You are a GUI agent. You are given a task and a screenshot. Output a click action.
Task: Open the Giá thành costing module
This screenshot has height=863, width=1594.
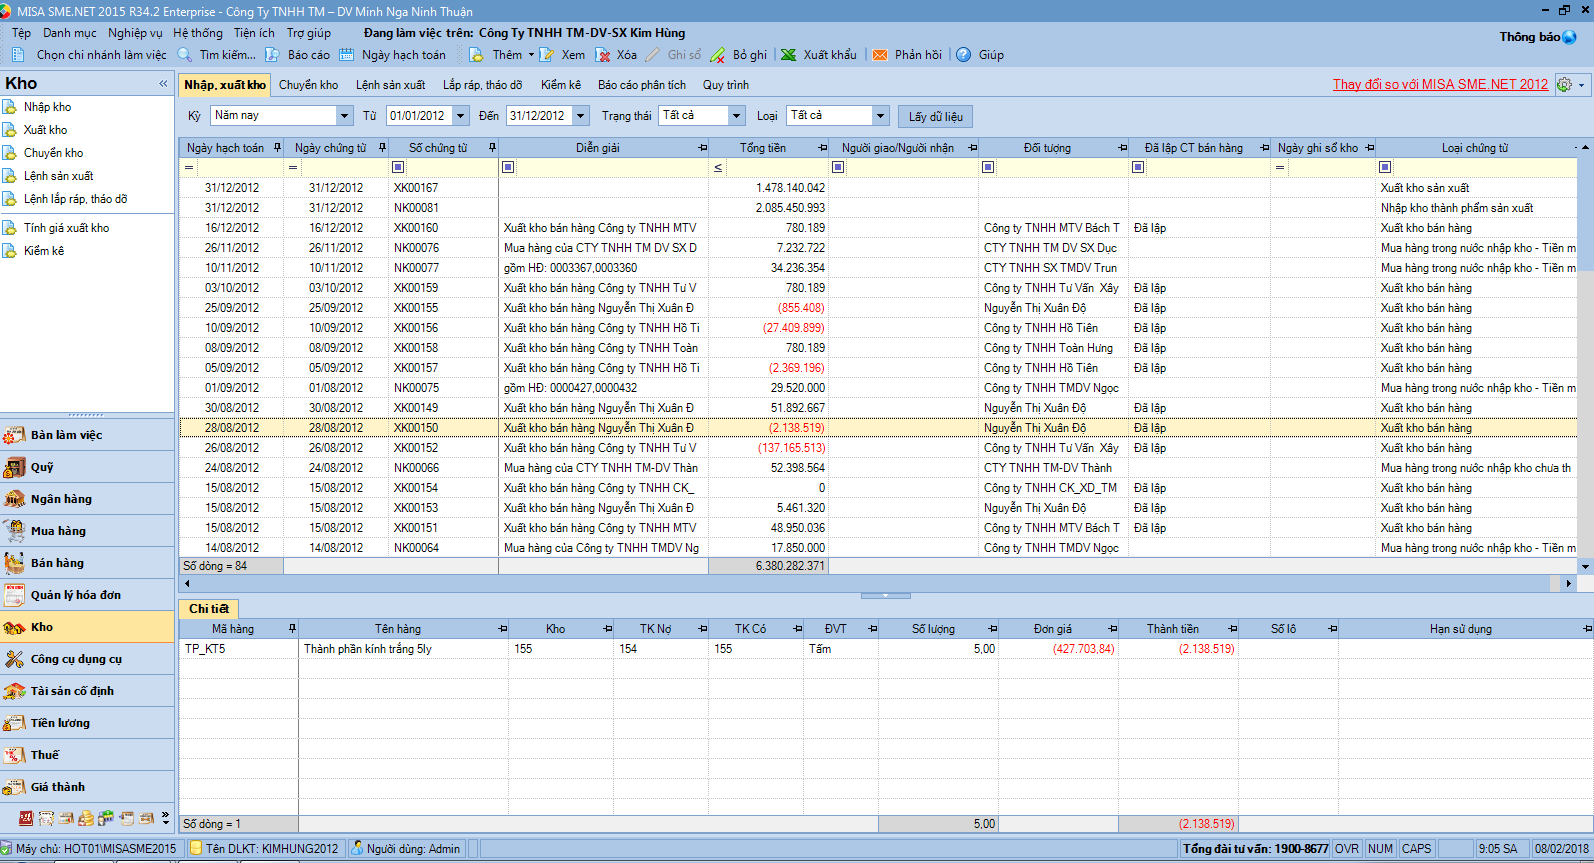pos(87,787)
